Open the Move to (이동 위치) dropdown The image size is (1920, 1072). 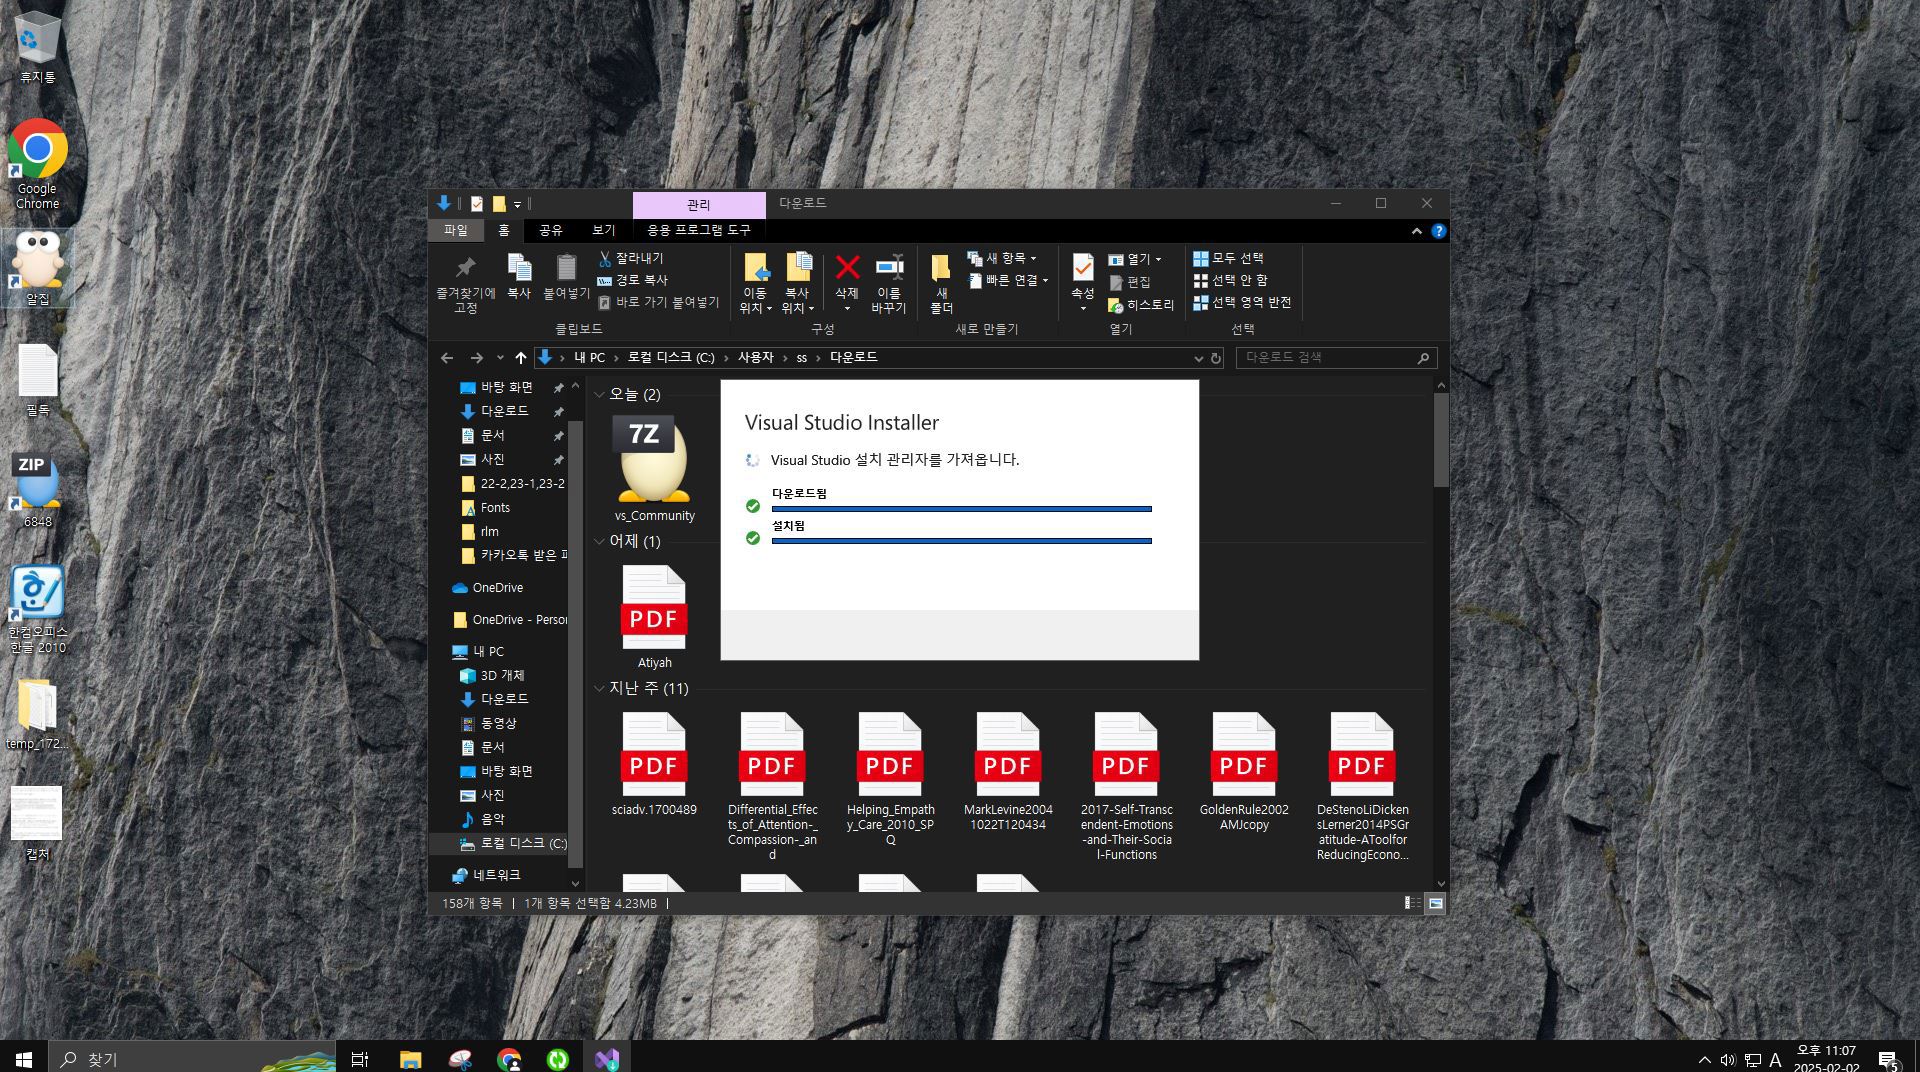click(x=755, y=283)
